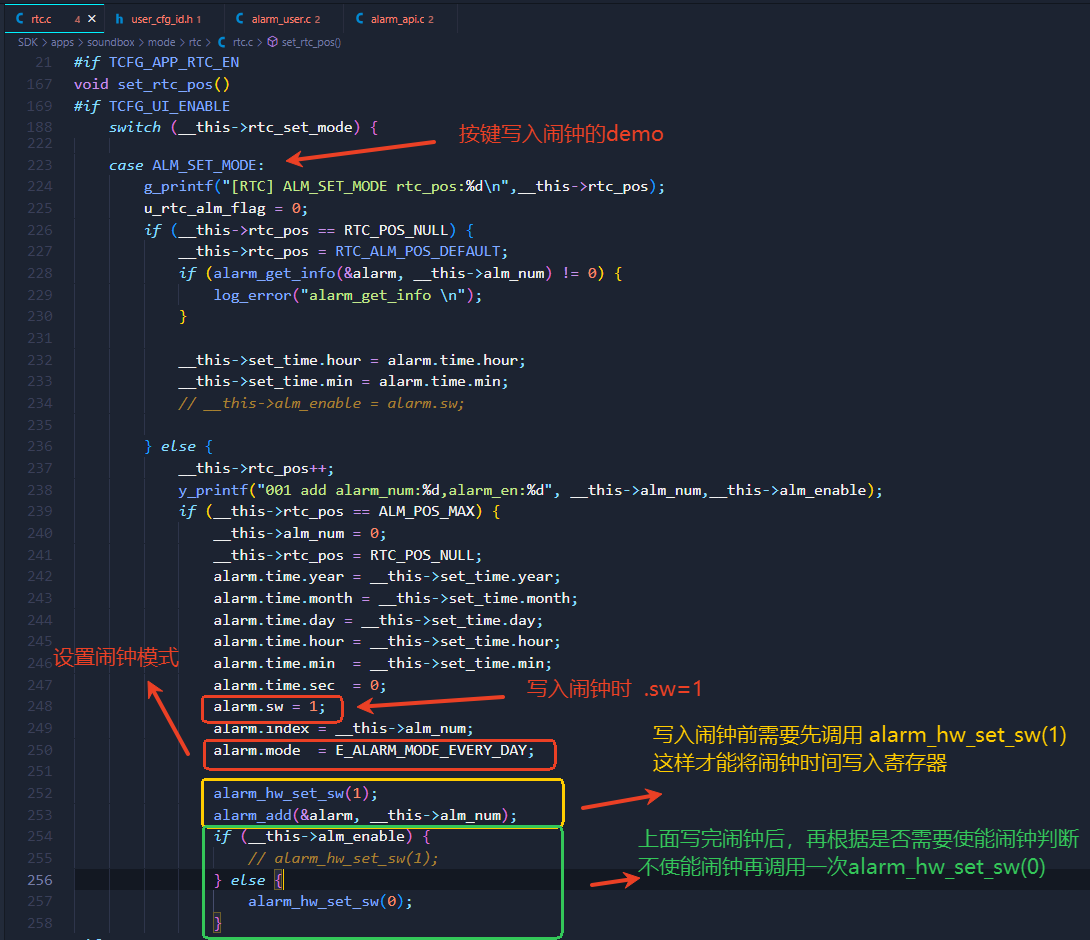Open the alarm_user.c tab
This screenshot has width=1090, height=940.
tap(284, 19)
